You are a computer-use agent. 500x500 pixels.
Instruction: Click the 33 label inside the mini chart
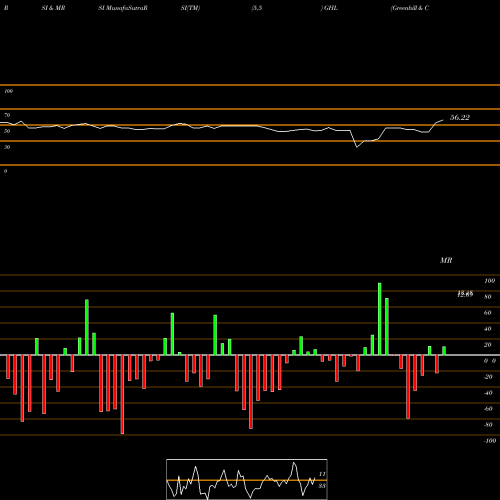coord(322,486)
